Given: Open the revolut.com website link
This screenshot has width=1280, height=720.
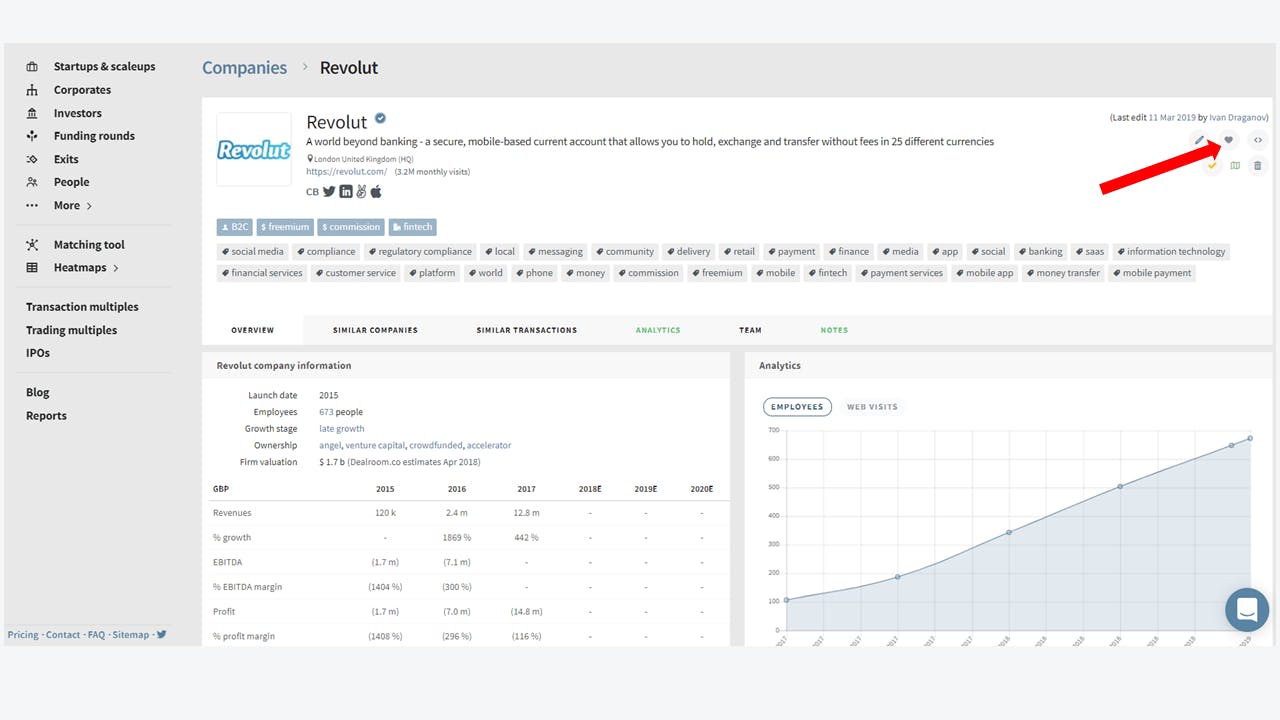Looking at the screenshot, I should click(346, 171).
